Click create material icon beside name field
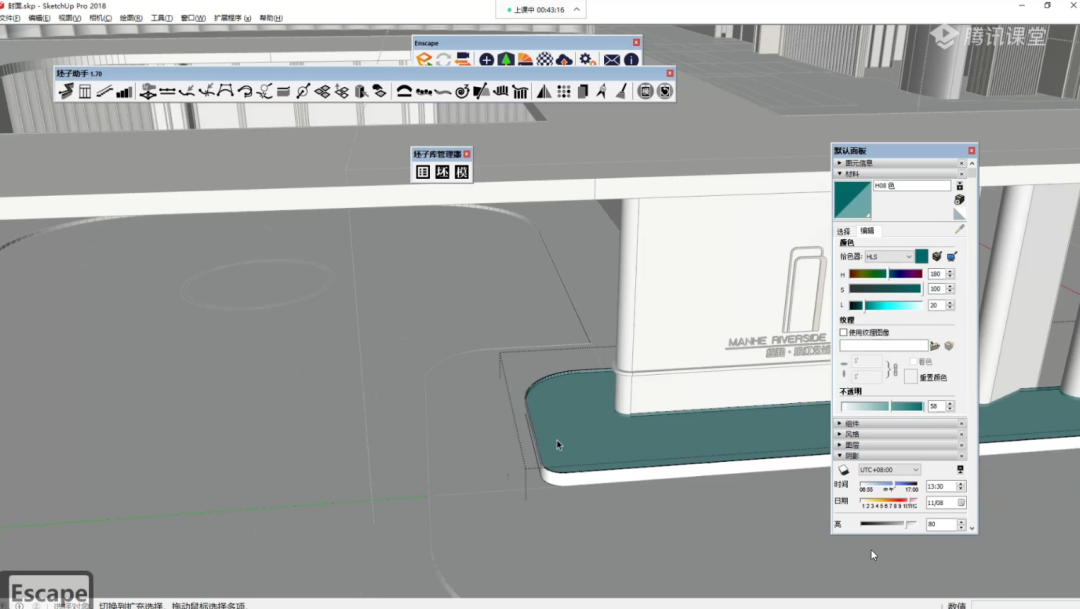The image size is (1080, 609). [x=959, y=200]
